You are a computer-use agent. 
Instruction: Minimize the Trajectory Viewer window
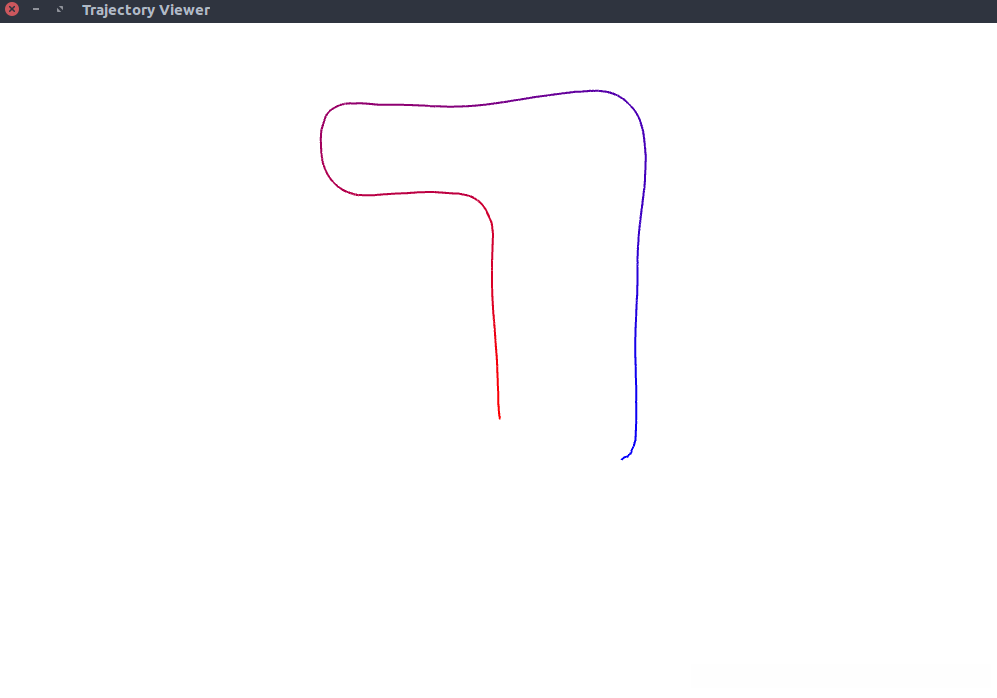tap(36, 10)
